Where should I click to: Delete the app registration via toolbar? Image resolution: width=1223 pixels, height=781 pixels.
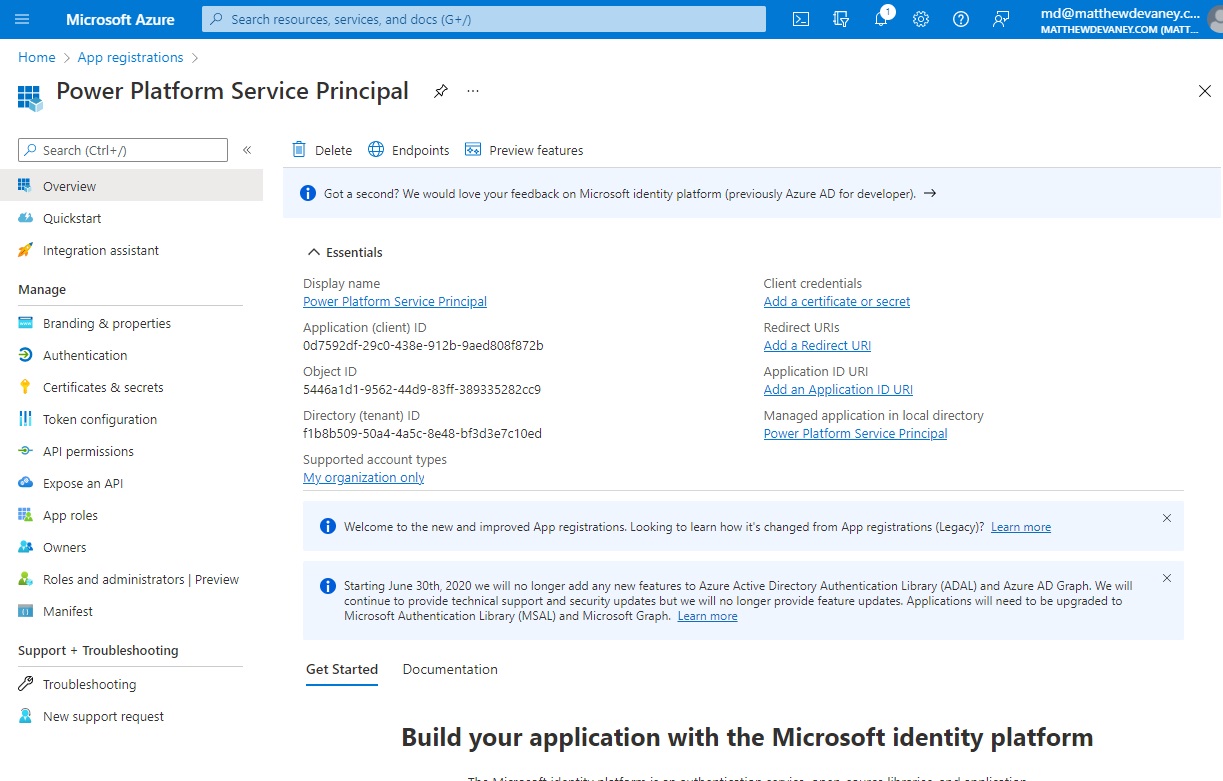(321, 149)
